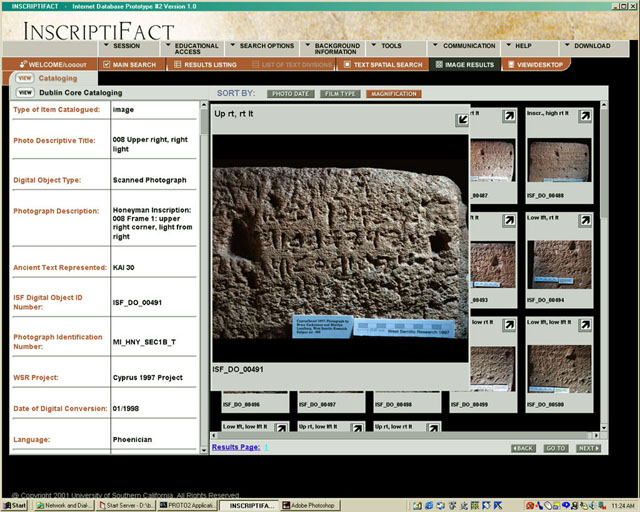This screenshot has height=512, width=640.
Task: Click the taskbar clock showing 11:24 AM
Action: pos(623,506)
